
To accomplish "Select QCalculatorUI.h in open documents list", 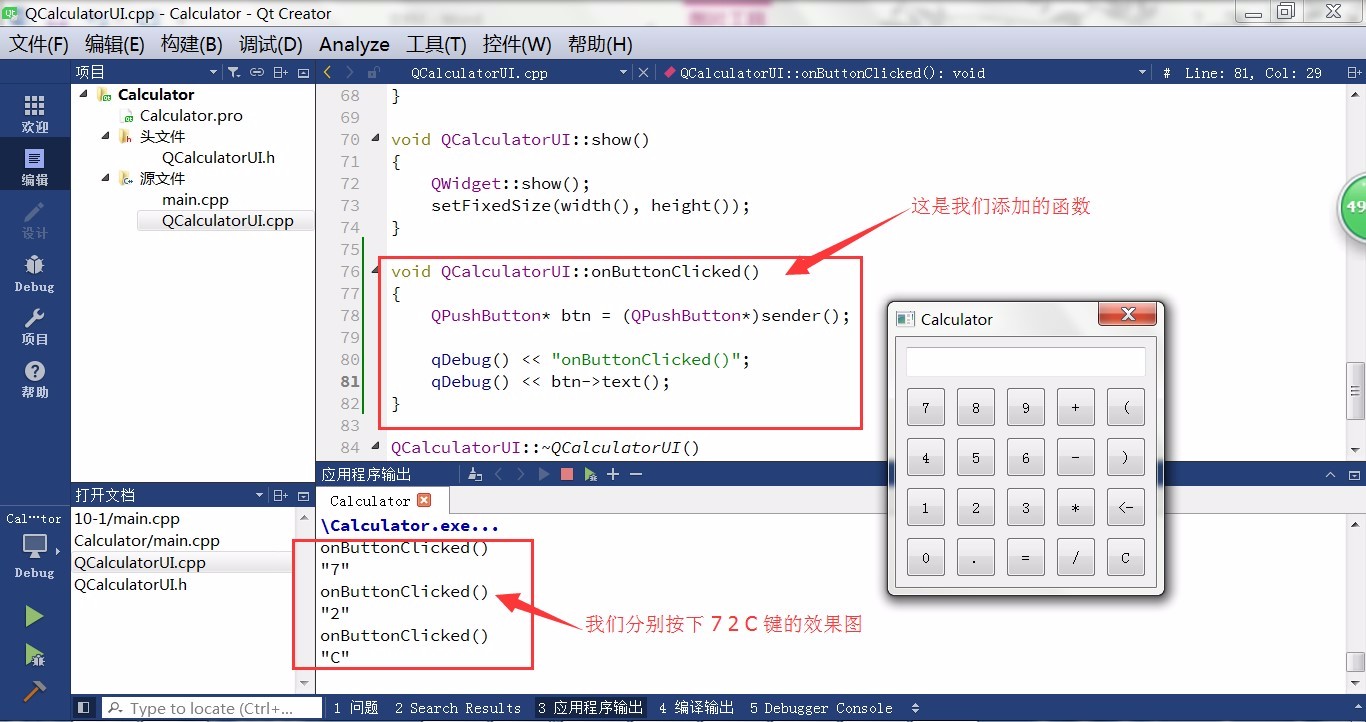I will (x=130, y=584).
